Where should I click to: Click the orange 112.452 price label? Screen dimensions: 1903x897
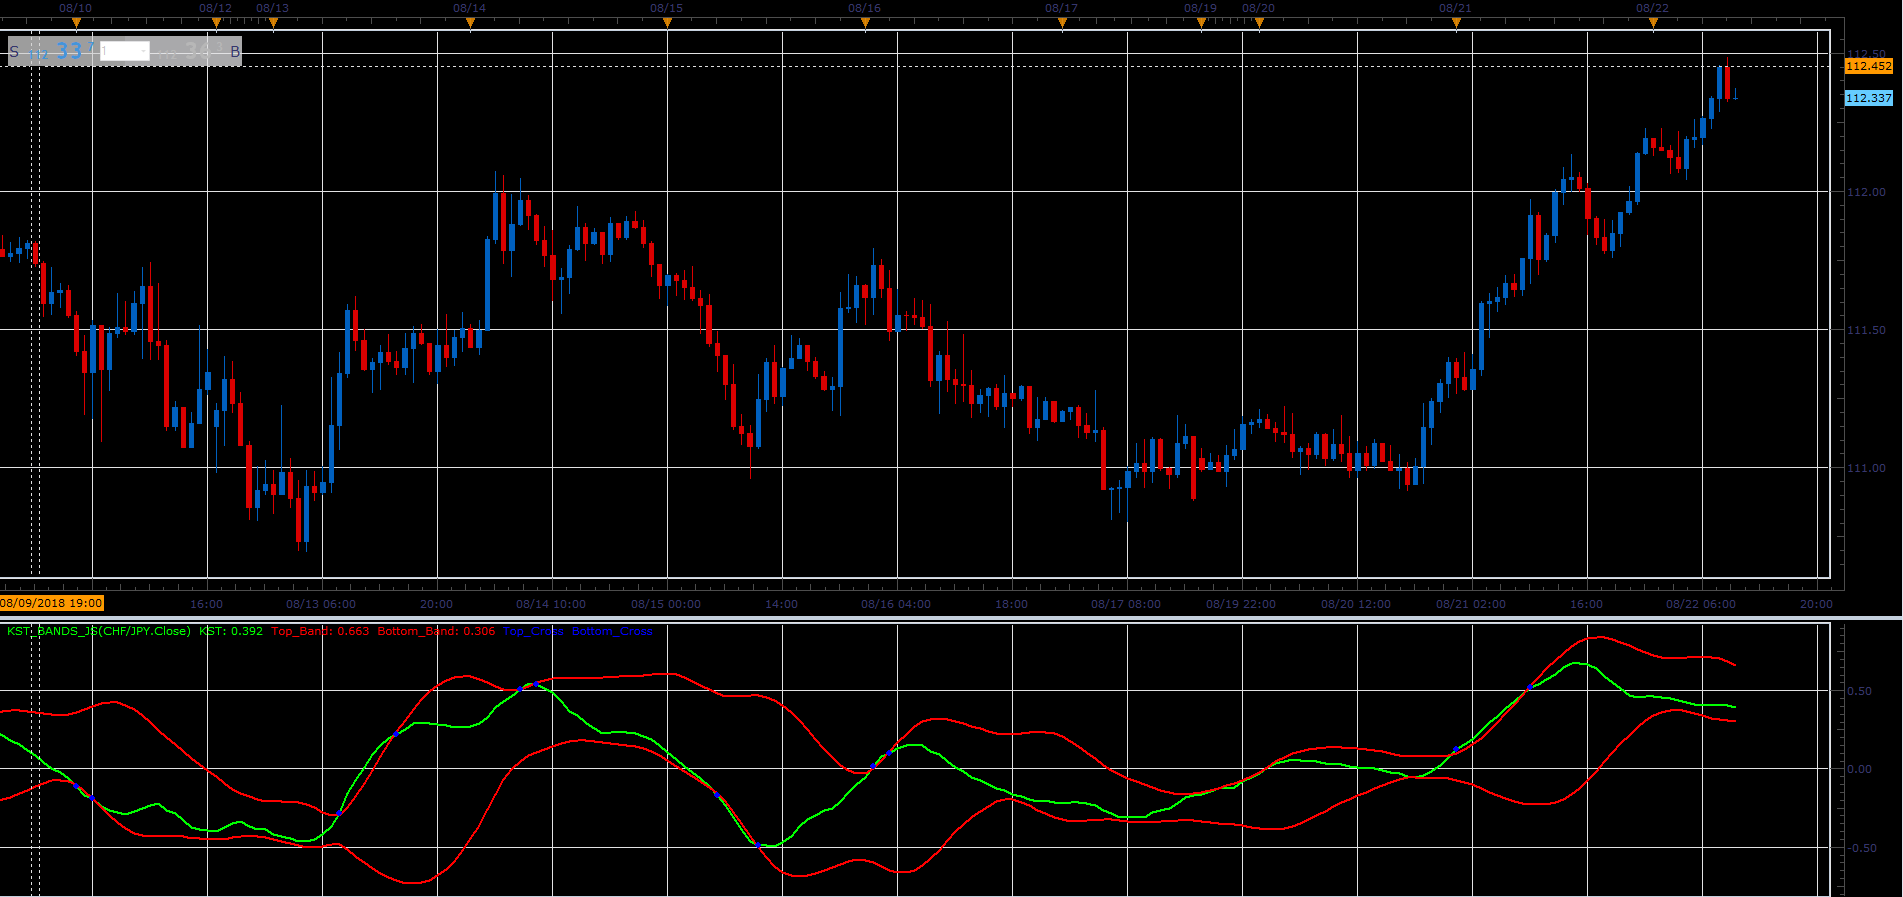[1869, 66]
